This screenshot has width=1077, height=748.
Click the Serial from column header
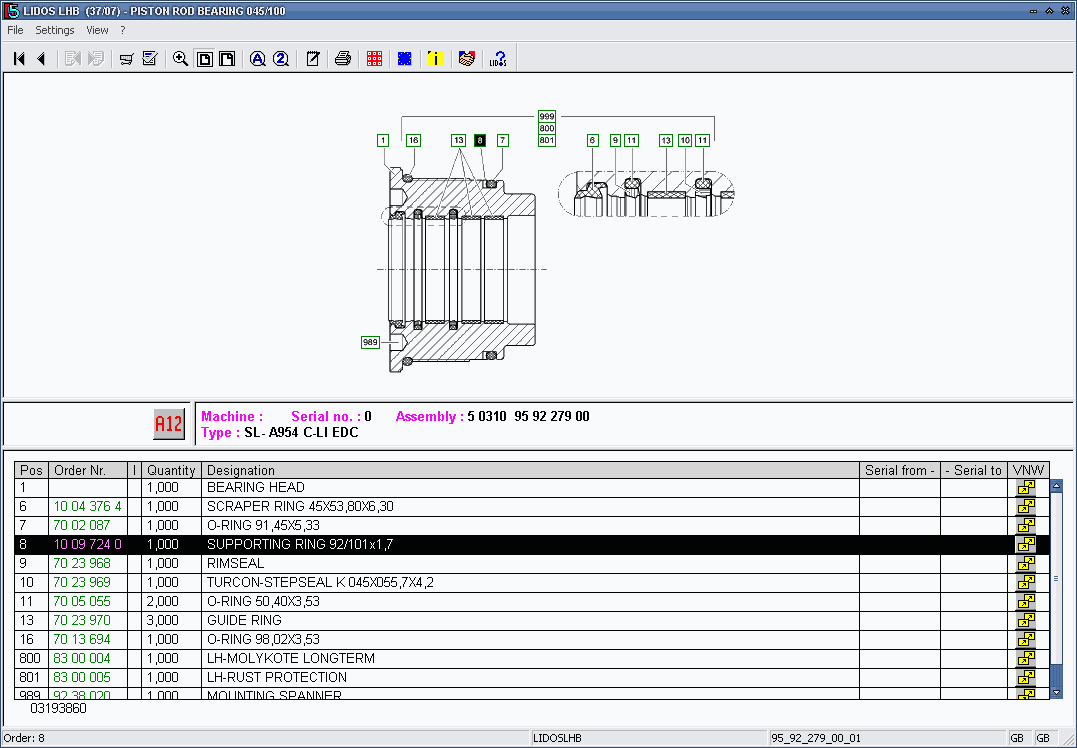(900, 471)
